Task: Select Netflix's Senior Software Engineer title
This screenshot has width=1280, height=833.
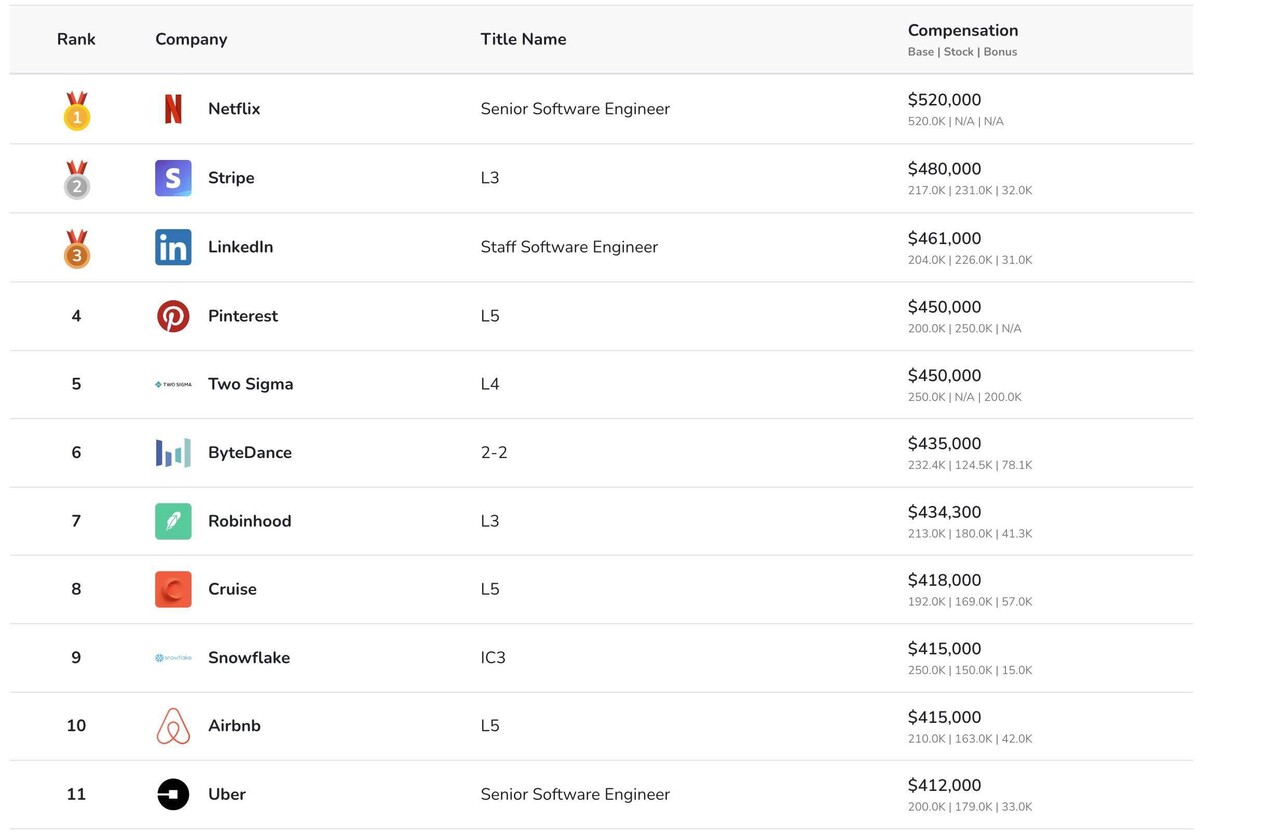Action: coord(575,109)
